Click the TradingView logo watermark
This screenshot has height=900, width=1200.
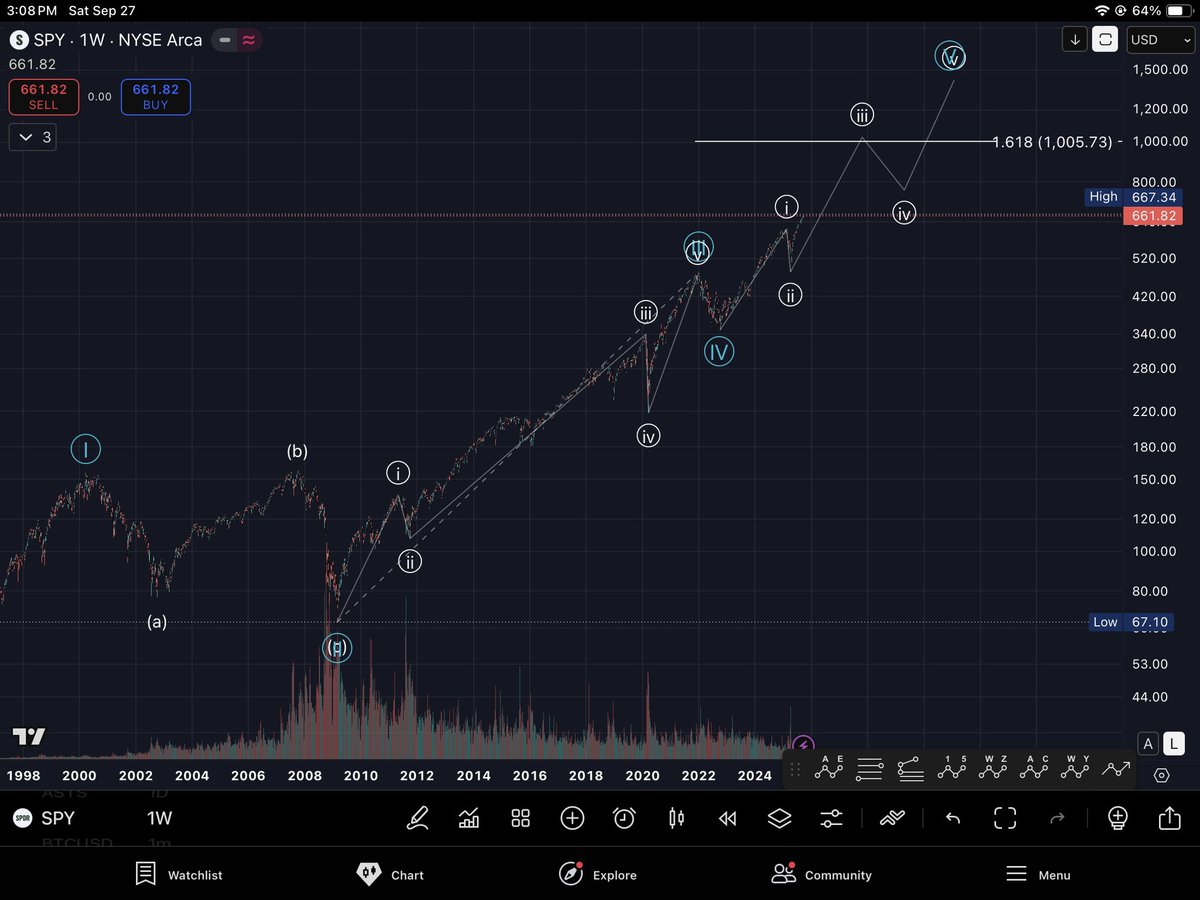(27, 737)
